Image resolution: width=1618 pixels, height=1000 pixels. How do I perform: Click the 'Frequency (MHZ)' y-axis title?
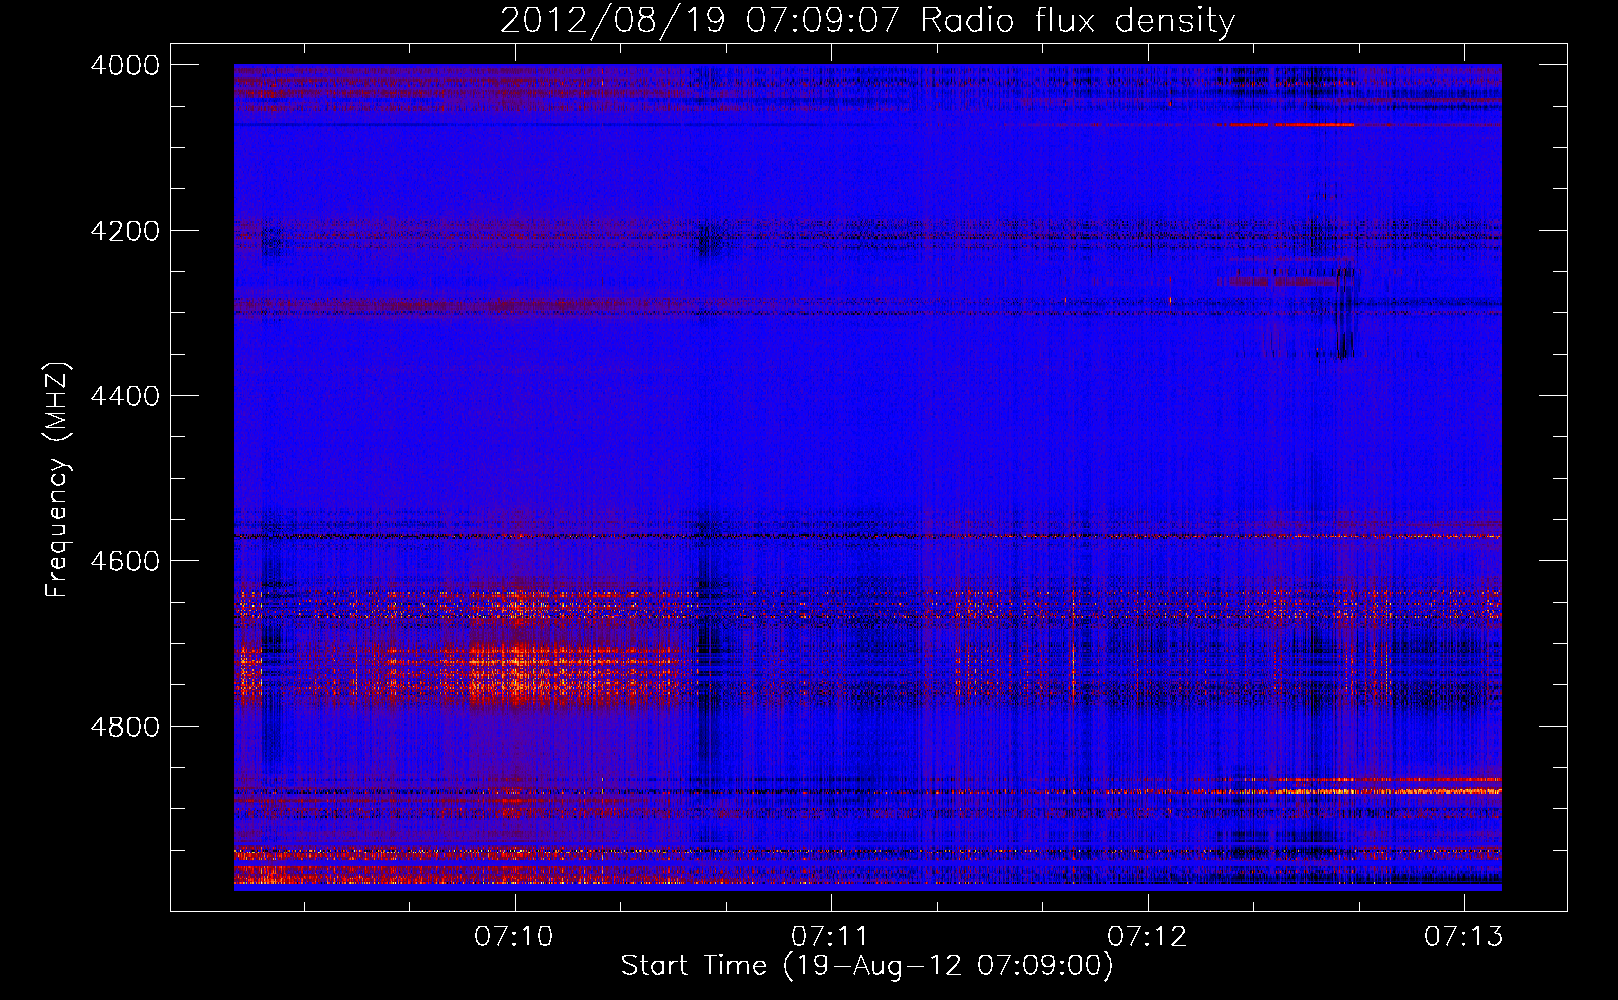pyautogui.click(x=58, y=480)
